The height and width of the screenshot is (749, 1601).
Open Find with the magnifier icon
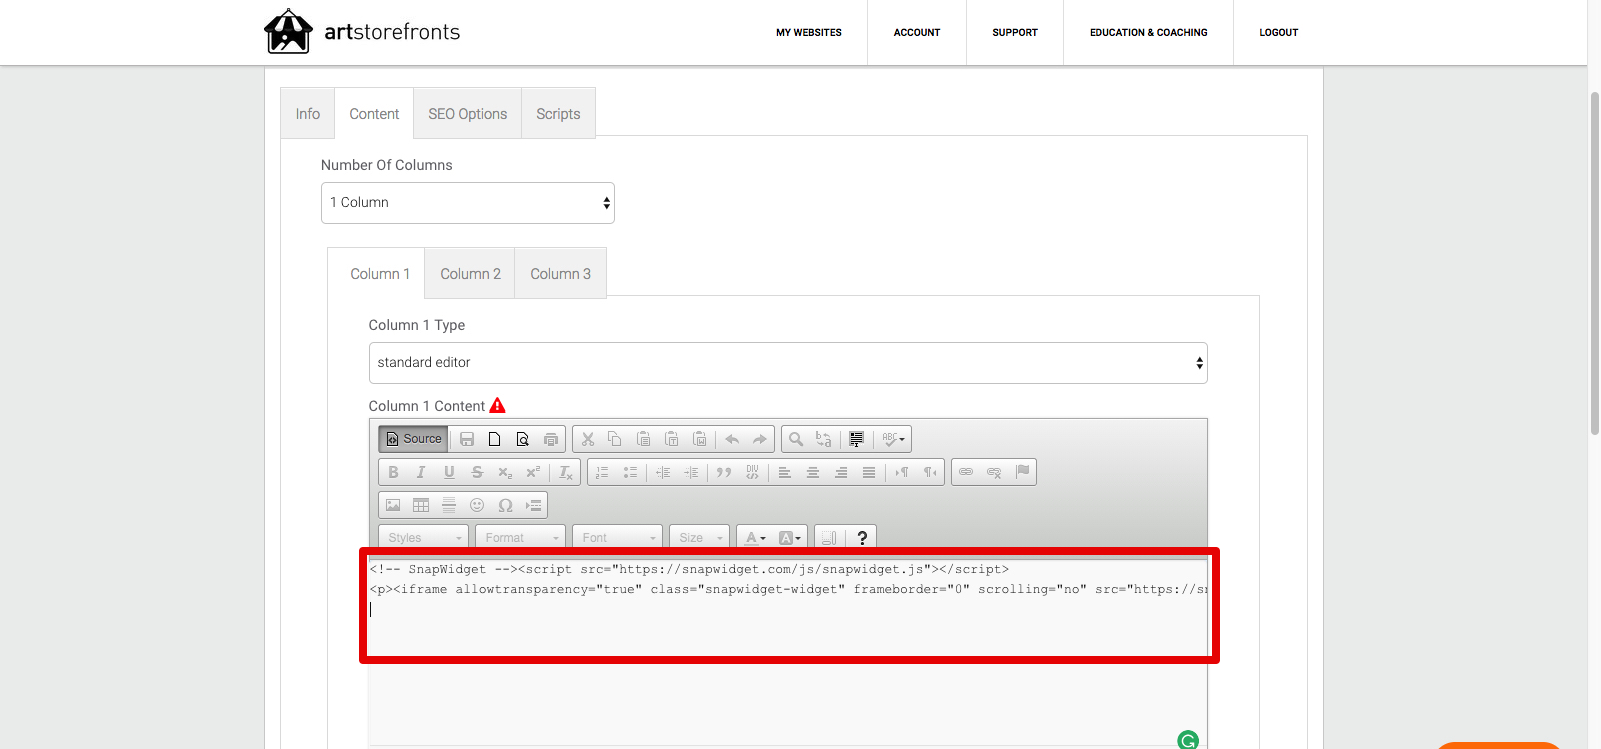[x=796, y=439]
